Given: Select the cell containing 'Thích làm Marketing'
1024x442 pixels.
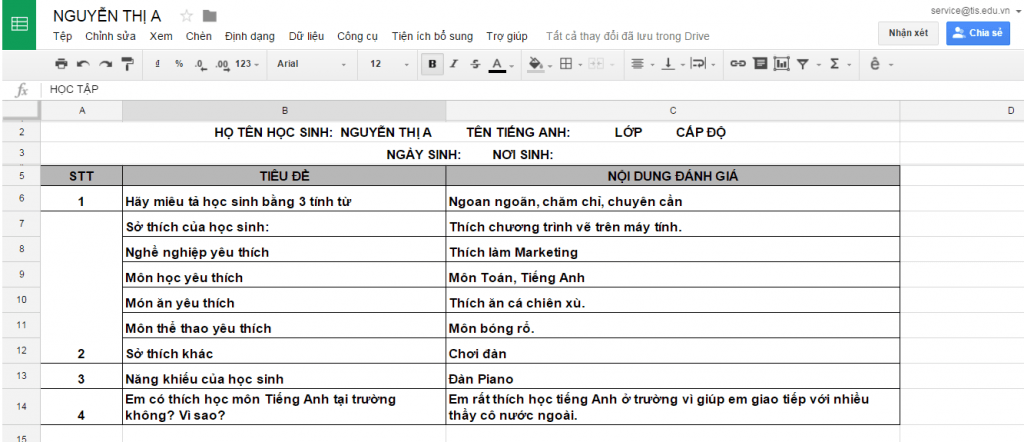Looking at the screenshot, I should (x=672, y=252).
